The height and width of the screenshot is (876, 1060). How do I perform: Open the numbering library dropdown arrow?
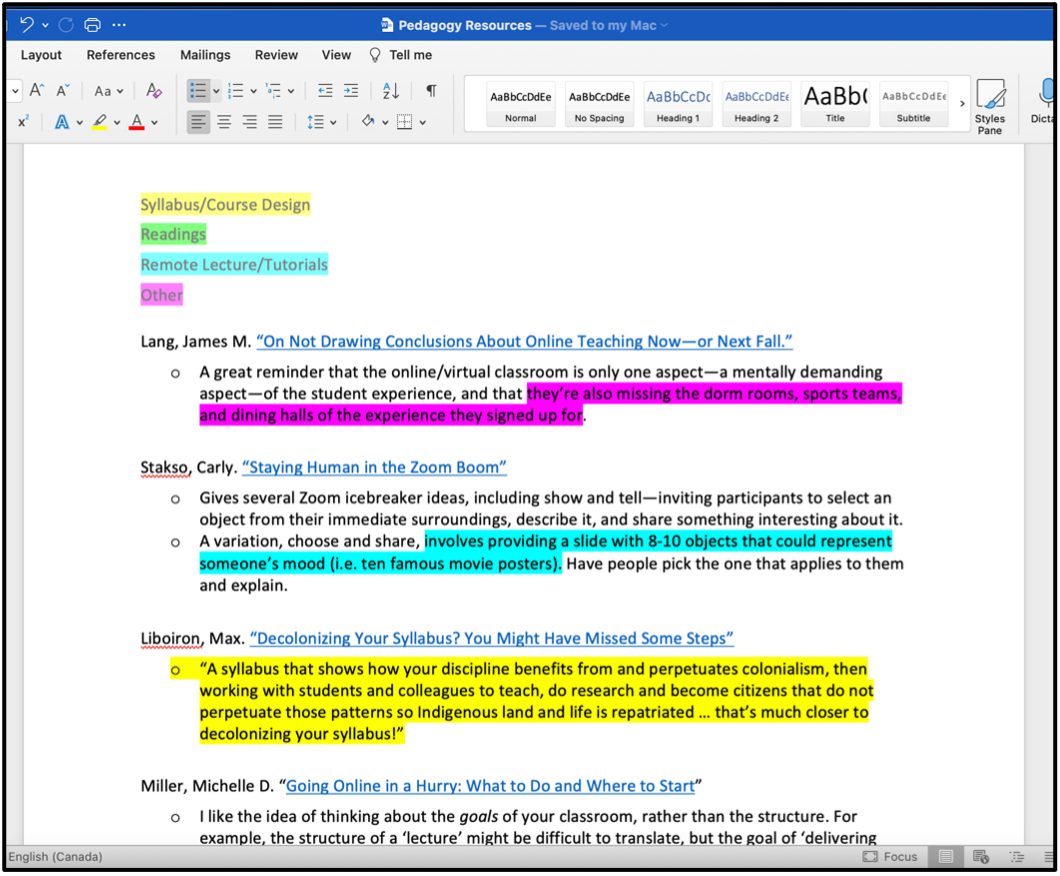pyautogui.click(x=254, y=91)
